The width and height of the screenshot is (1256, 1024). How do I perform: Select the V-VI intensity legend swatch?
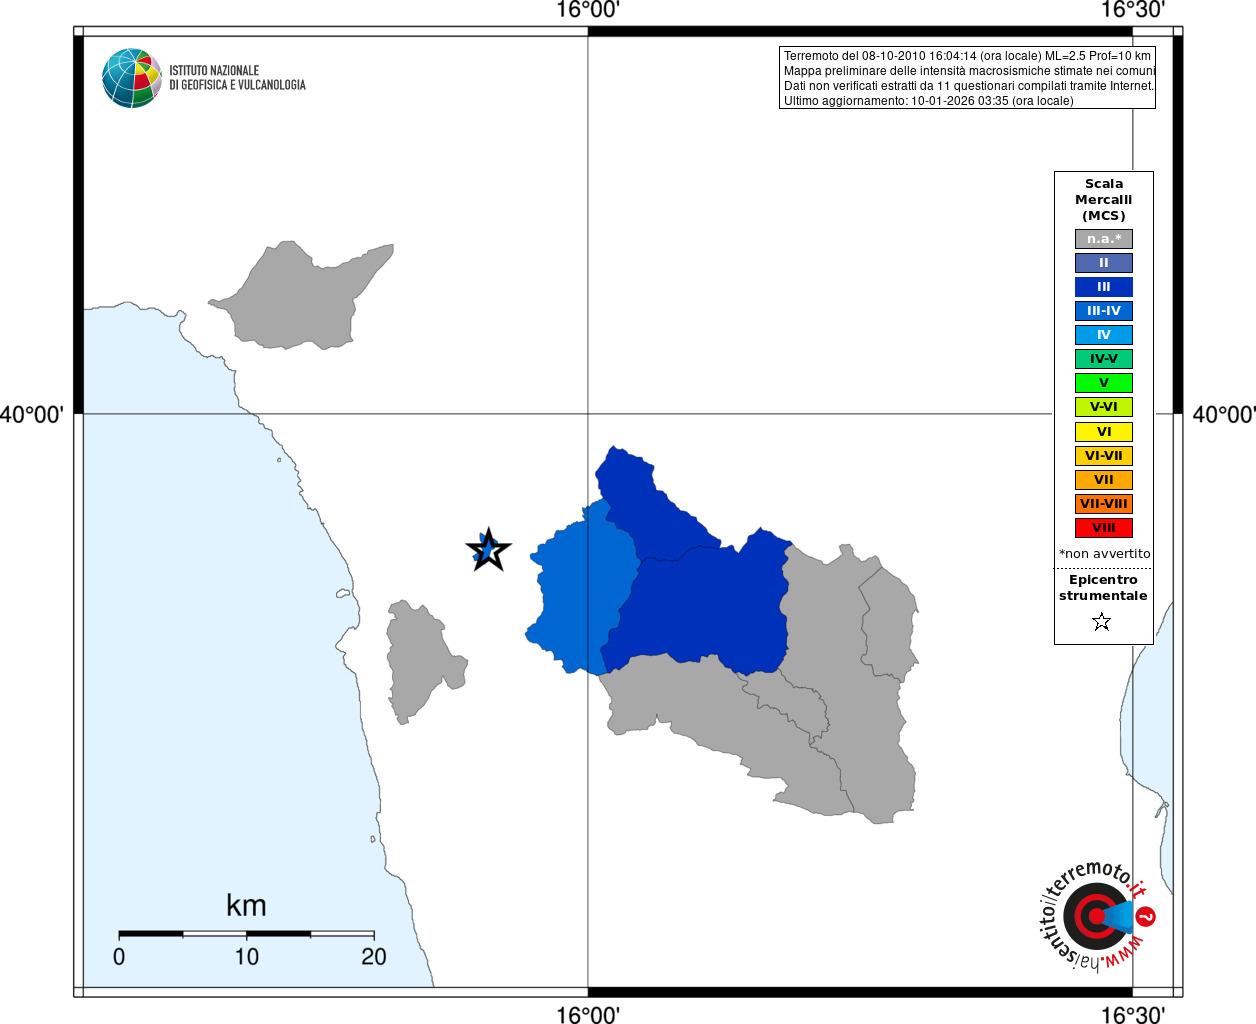pos(1104,407)
